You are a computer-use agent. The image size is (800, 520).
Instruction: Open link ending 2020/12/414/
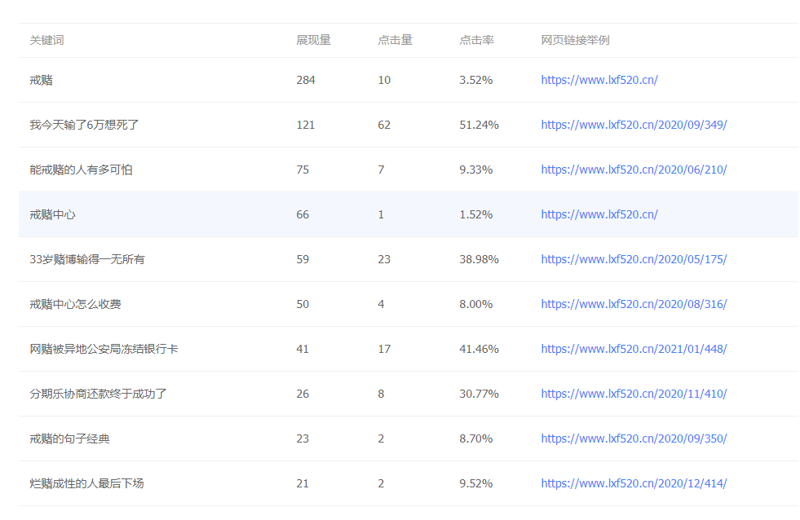[633, 483]
